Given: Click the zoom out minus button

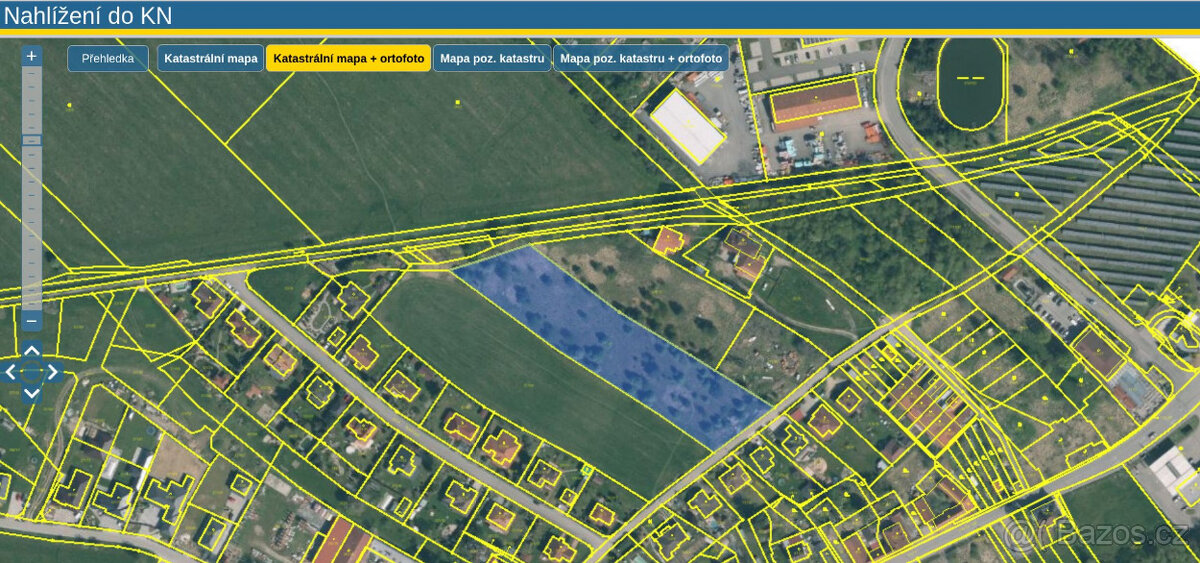Looking at the screenshot, I should point(32,321).
